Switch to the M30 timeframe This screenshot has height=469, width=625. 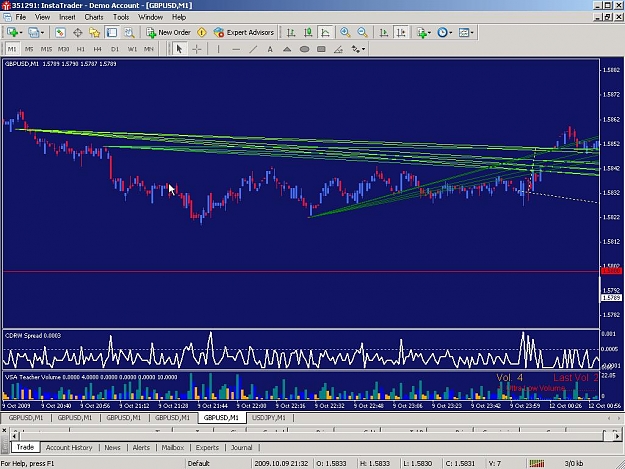(x=63, y=49)
